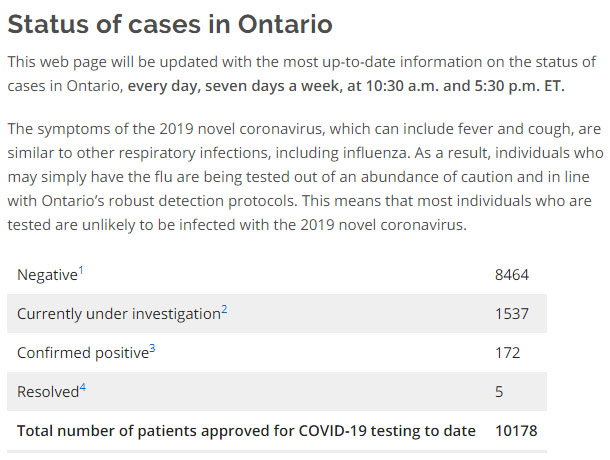Click the resolved count value 5
610x460 pixels.
point(499,392)
